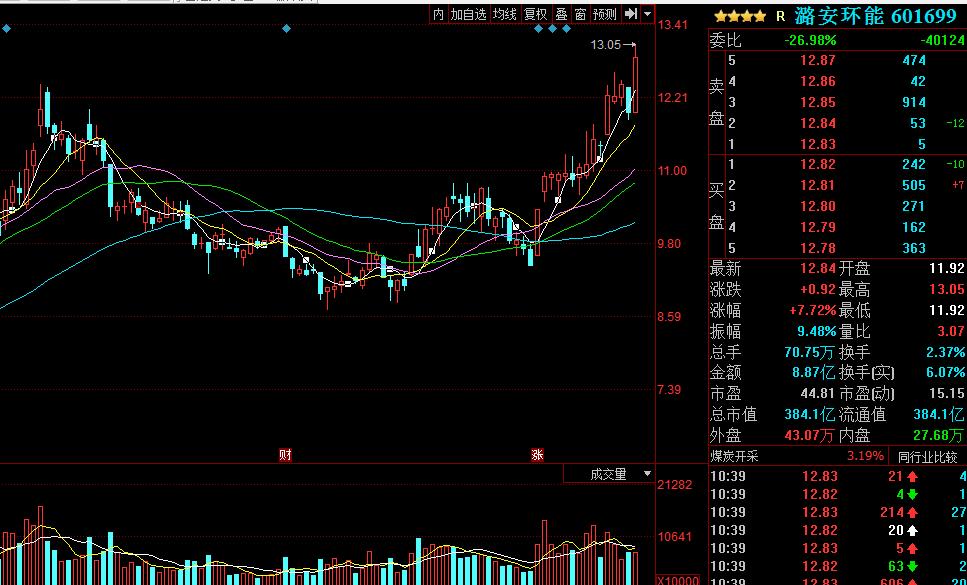This screenshot has width=967, height=585.
Task: Open the 复权 adjustment option
Action: coord(535,14)
